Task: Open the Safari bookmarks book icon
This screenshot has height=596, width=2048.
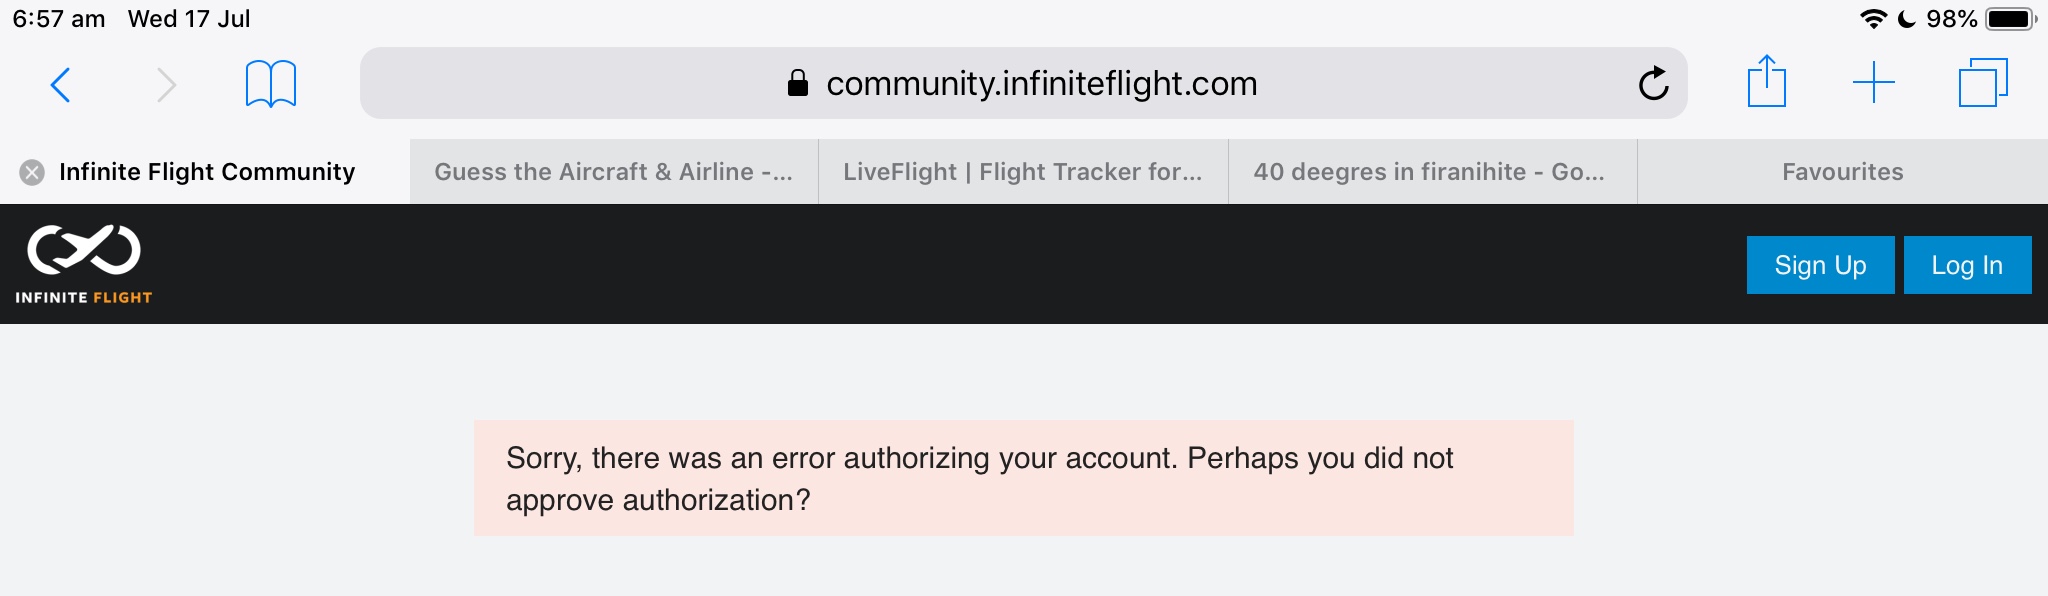Action: (x=271, y=84)
